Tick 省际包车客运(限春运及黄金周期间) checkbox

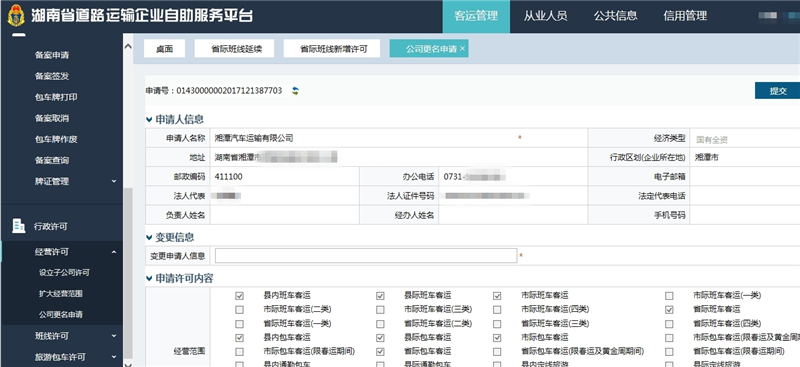tap(497, 352)
